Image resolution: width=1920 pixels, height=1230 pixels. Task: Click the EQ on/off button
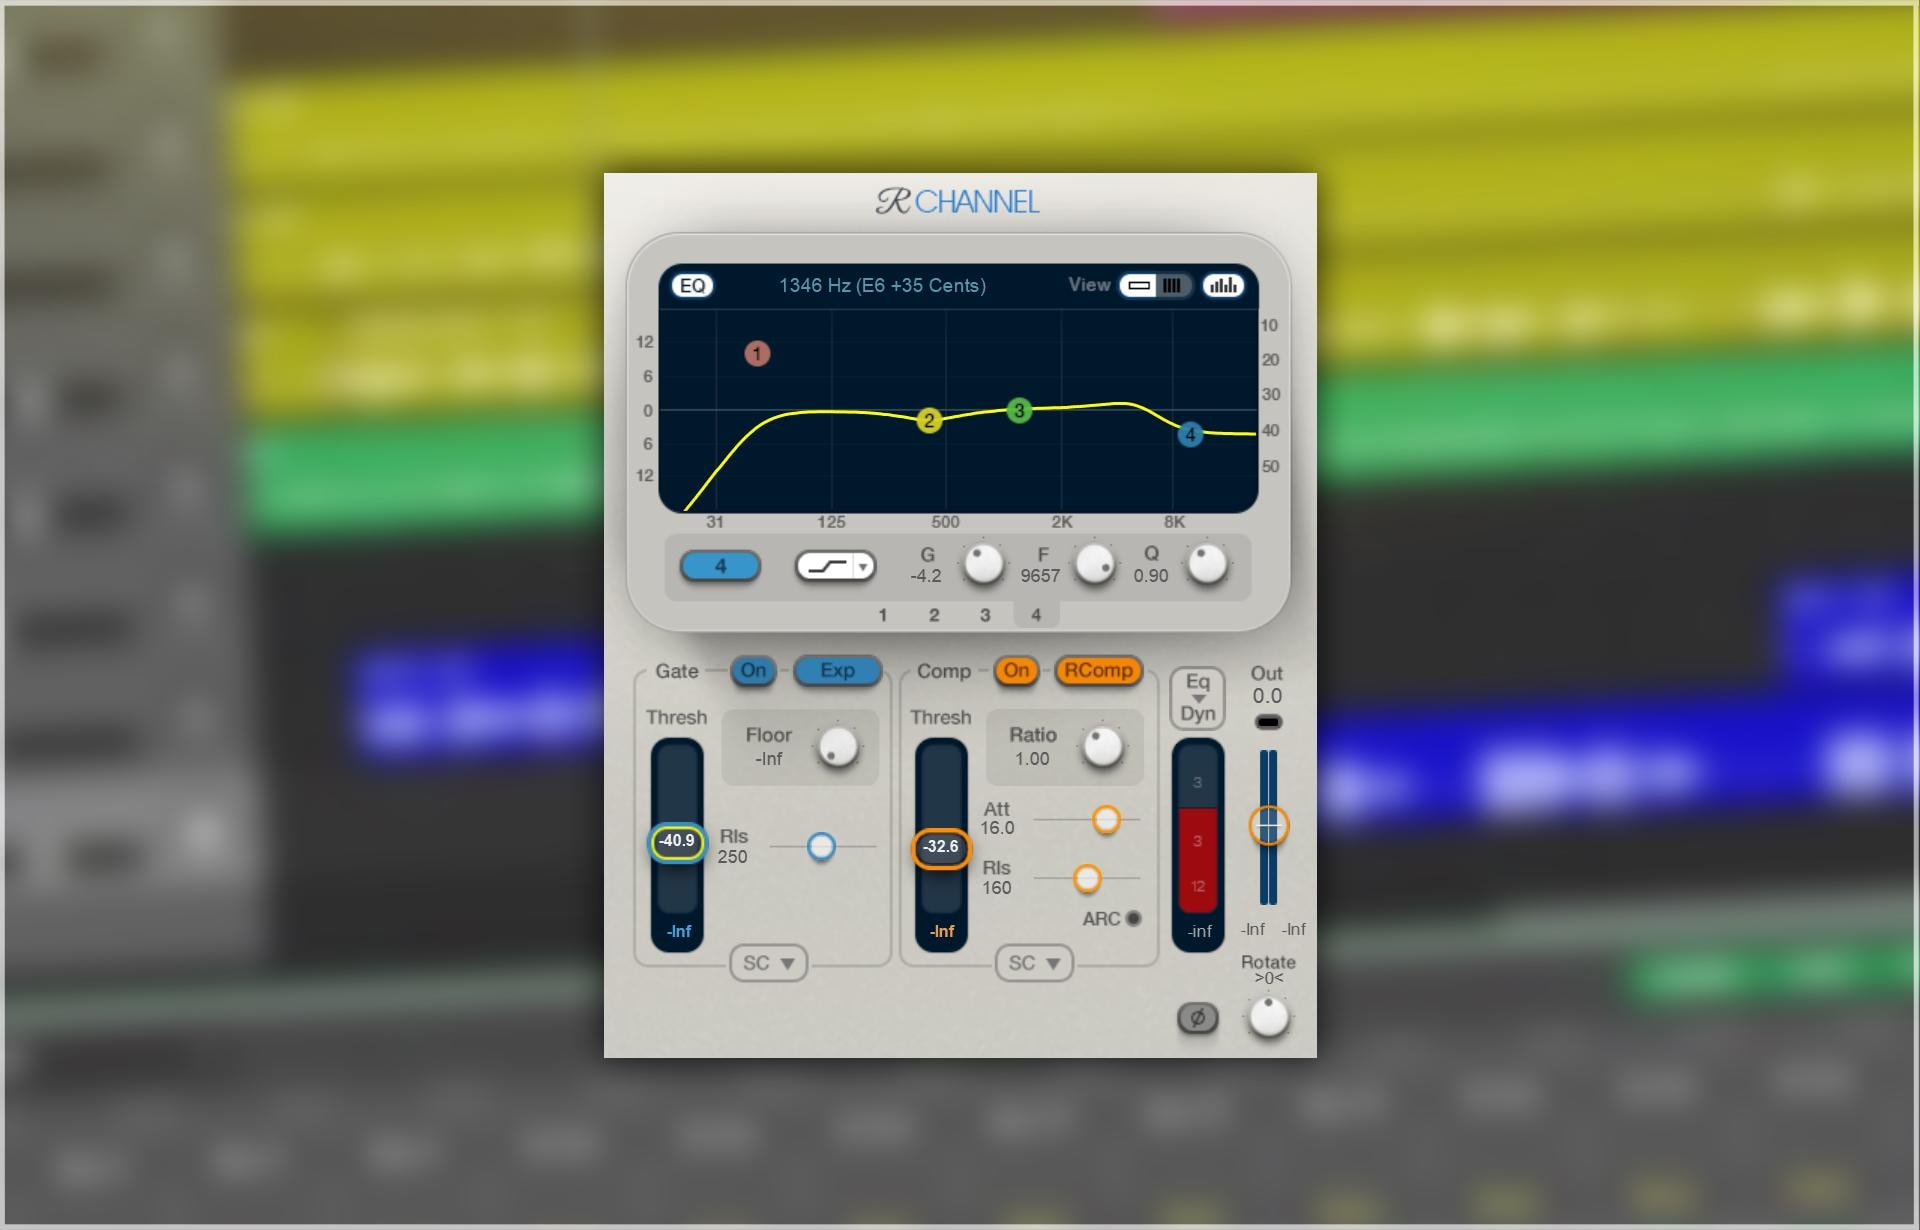click(692, 286)
